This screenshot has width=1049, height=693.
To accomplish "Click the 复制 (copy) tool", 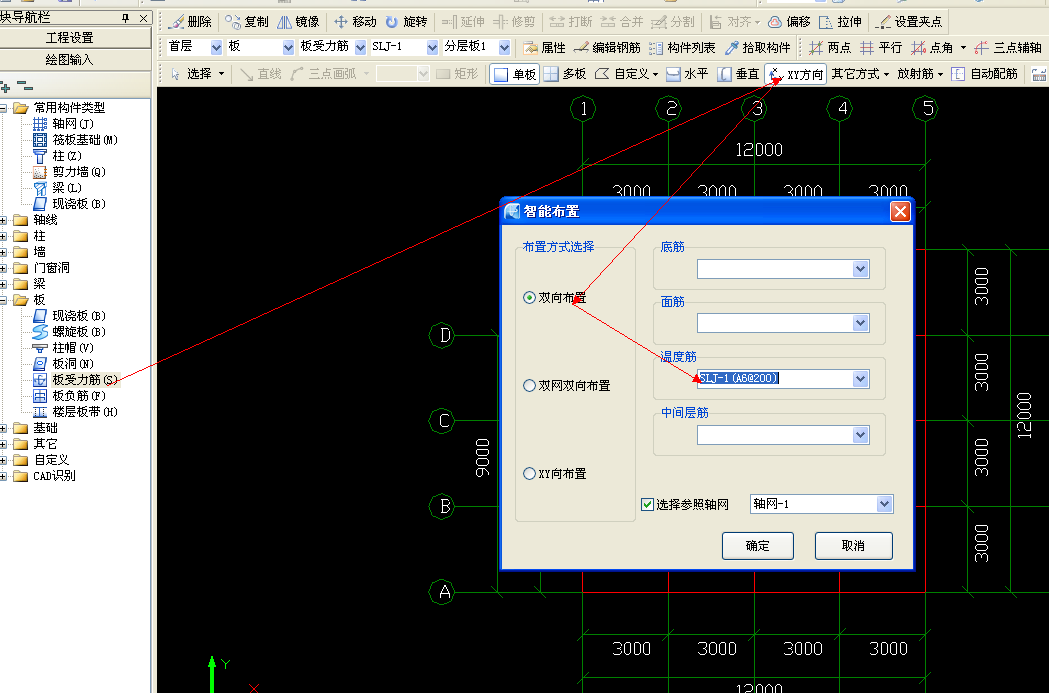I will (247, 22).
